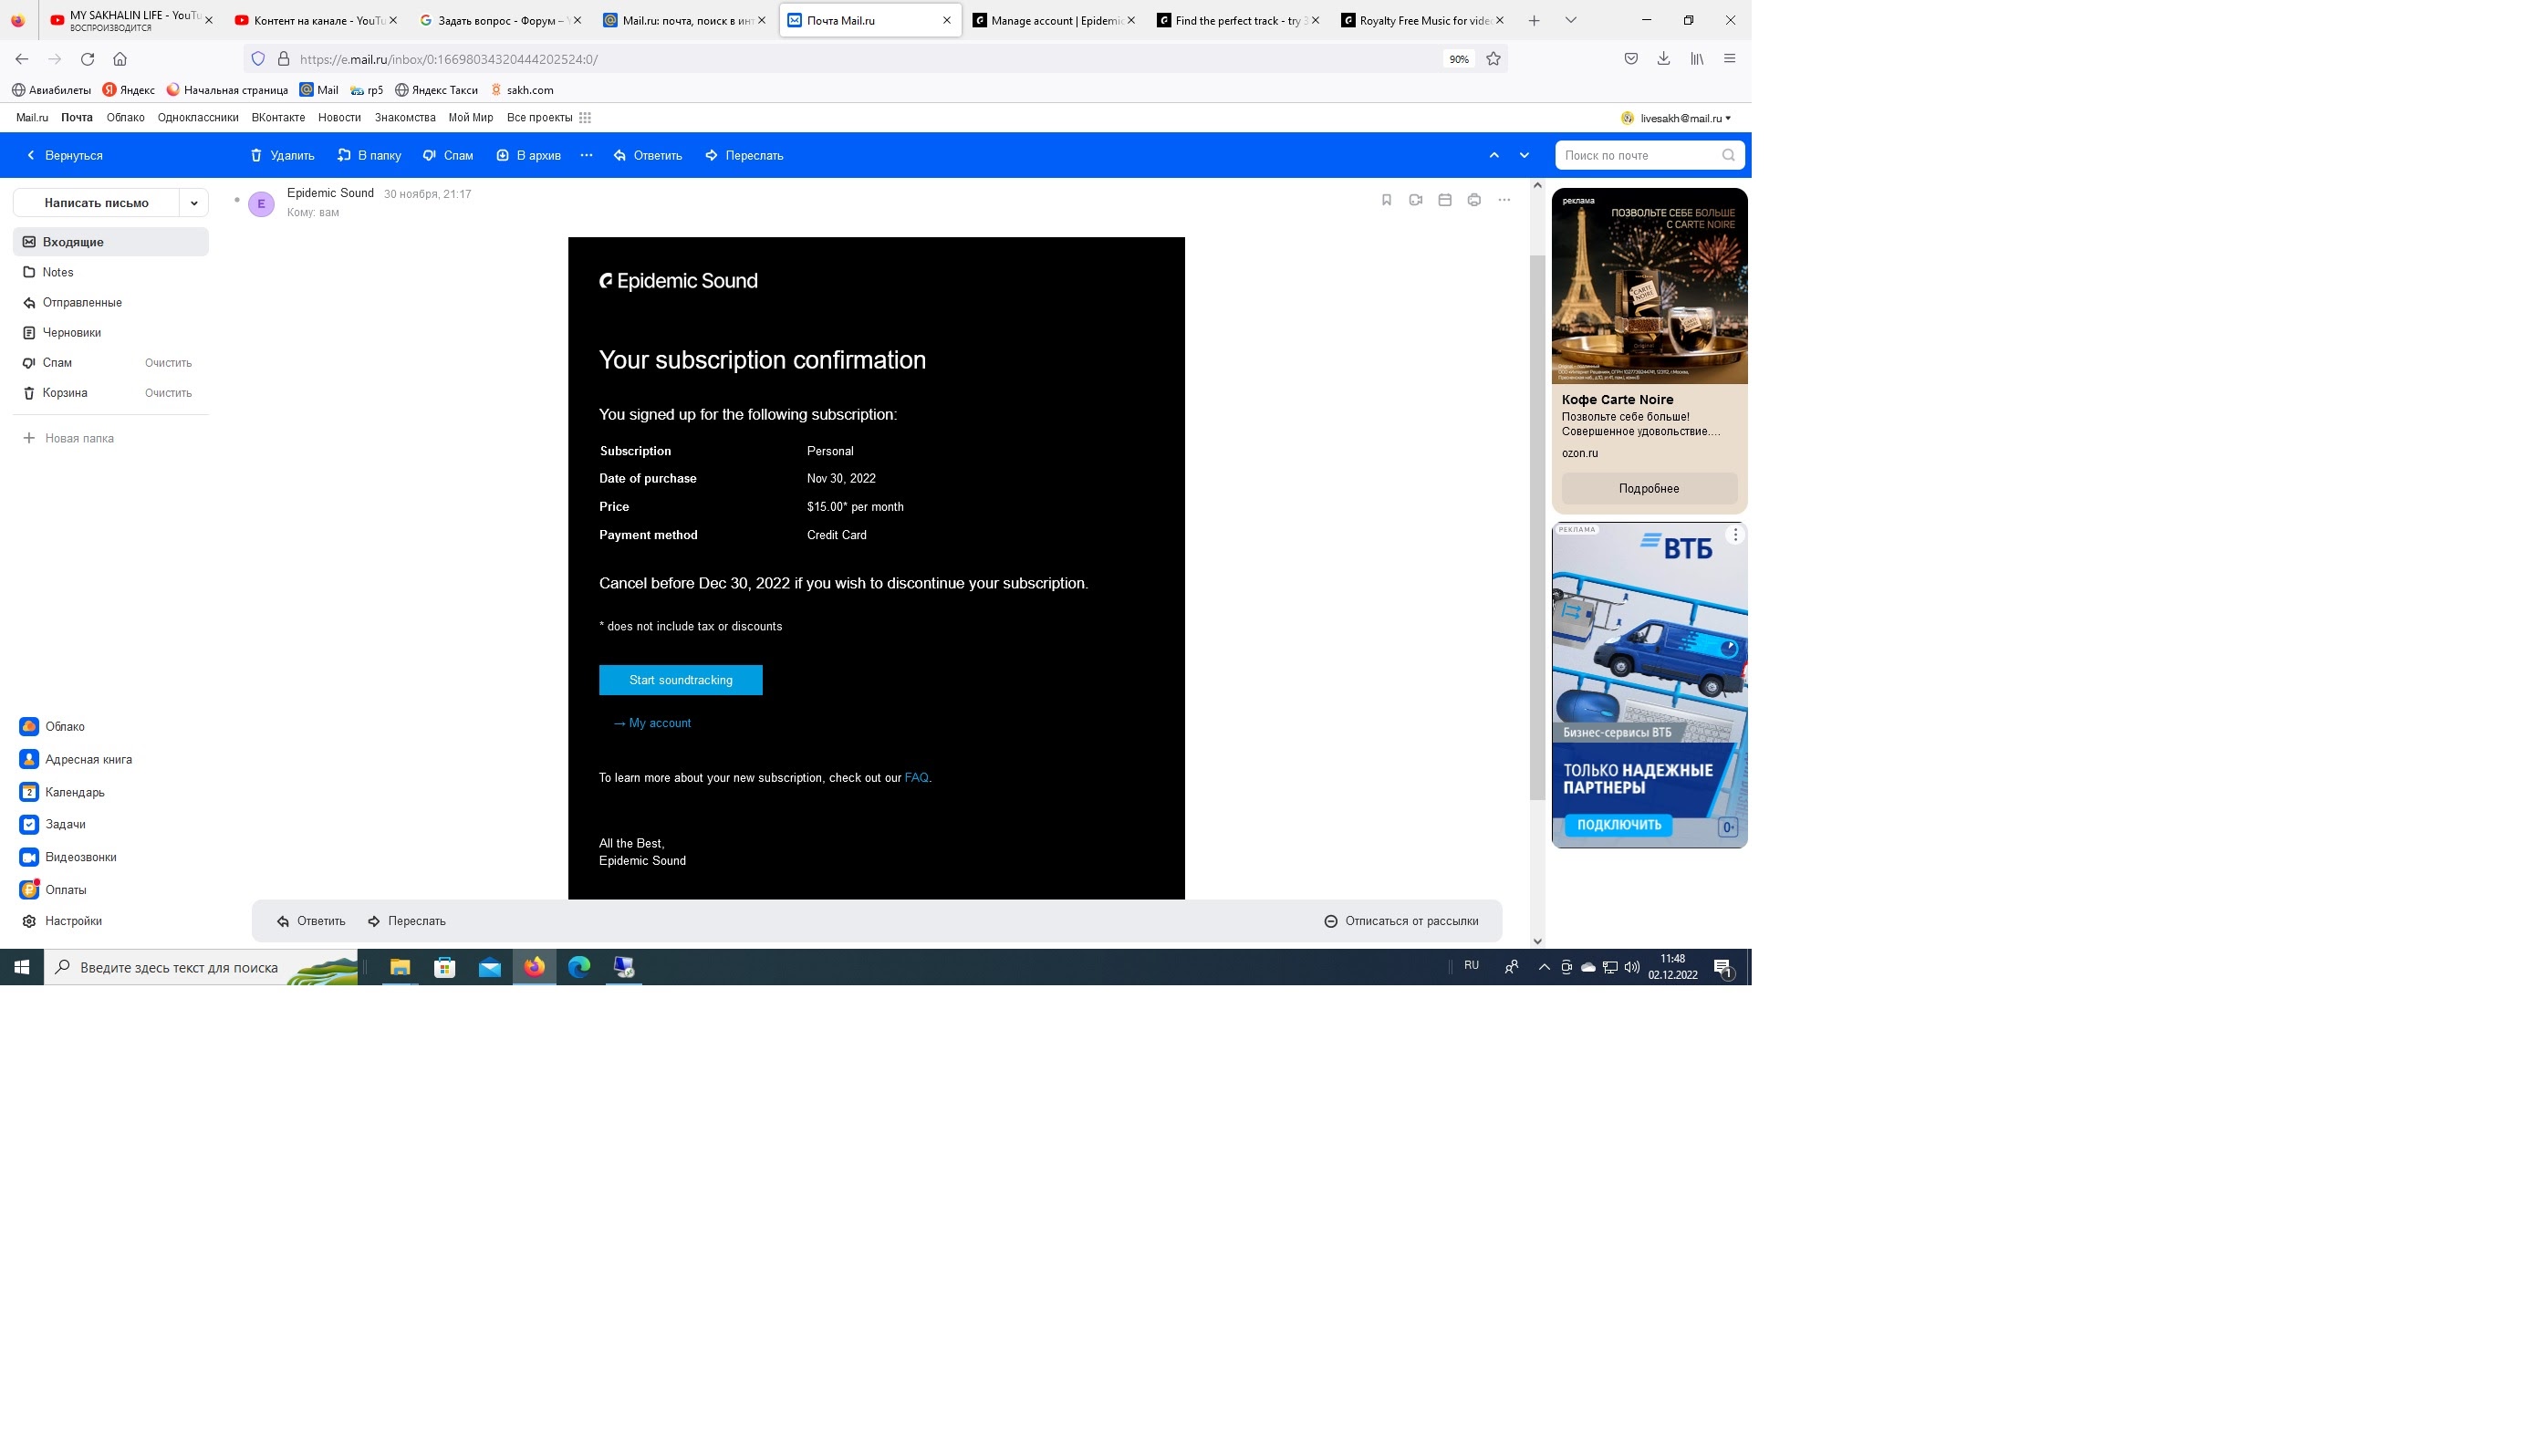Return to inbox with Вернуться

[64, 155]
